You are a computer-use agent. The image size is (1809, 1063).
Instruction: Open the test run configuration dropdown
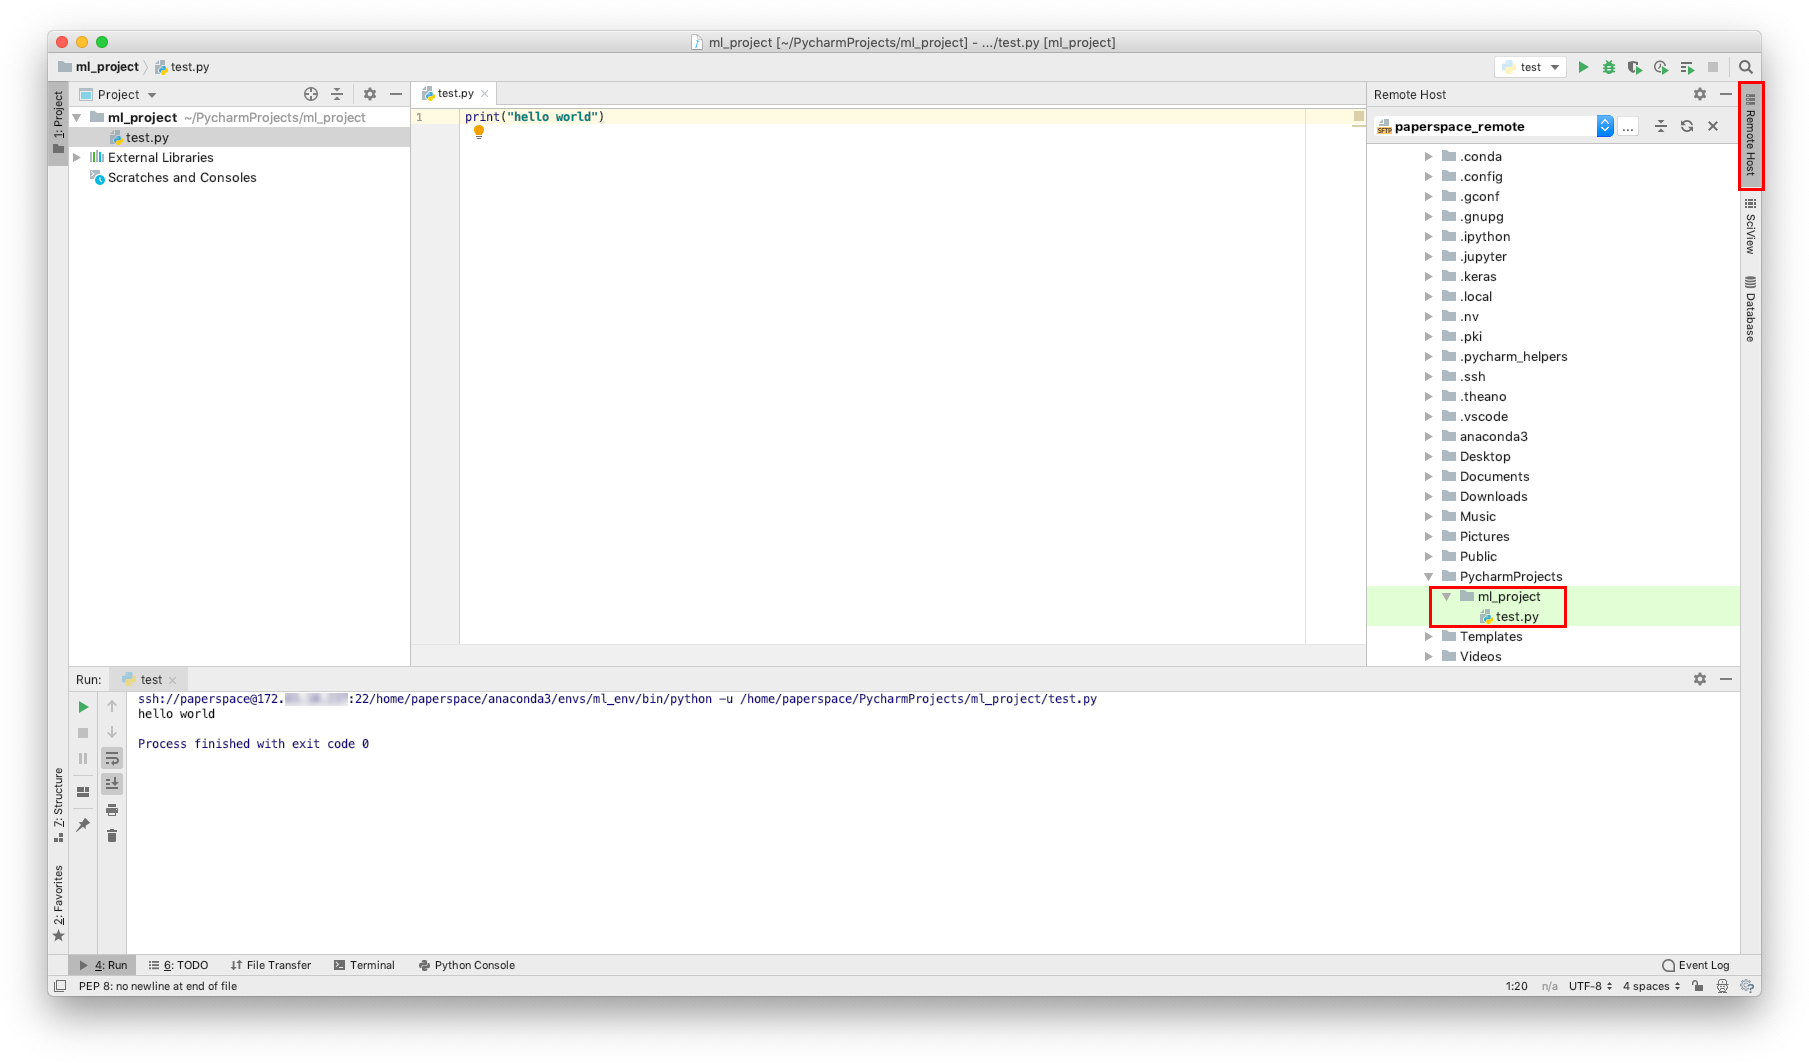point(1531,67)
